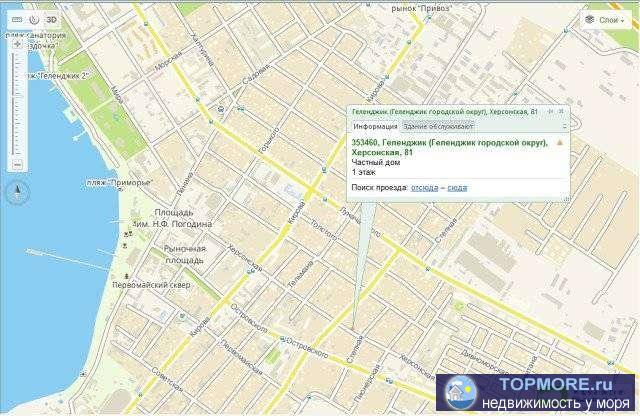
Task: Click the Ленина street label
Action: coord(185,183)
